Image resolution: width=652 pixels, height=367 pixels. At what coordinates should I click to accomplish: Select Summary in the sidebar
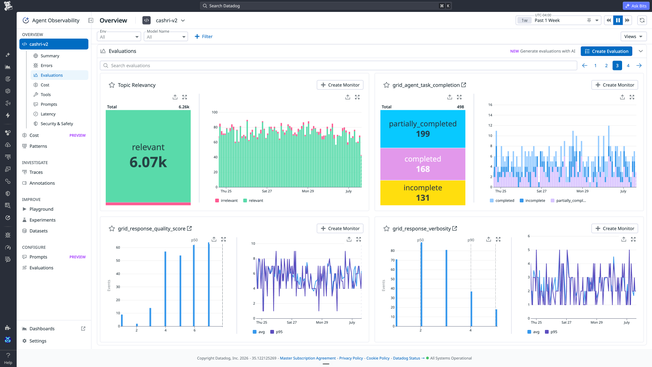pyautogui.click(x=50, y=56)
